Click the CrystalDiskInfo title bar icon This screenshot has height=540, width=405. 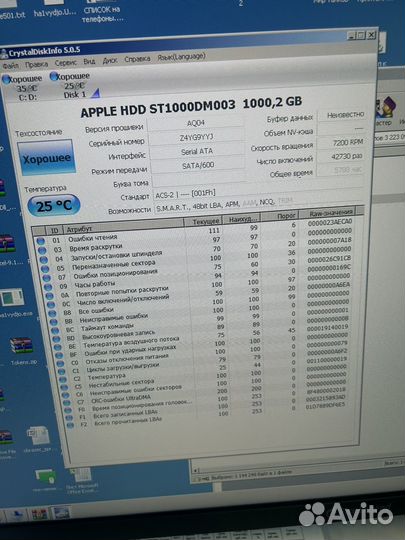tap(4, 54)
